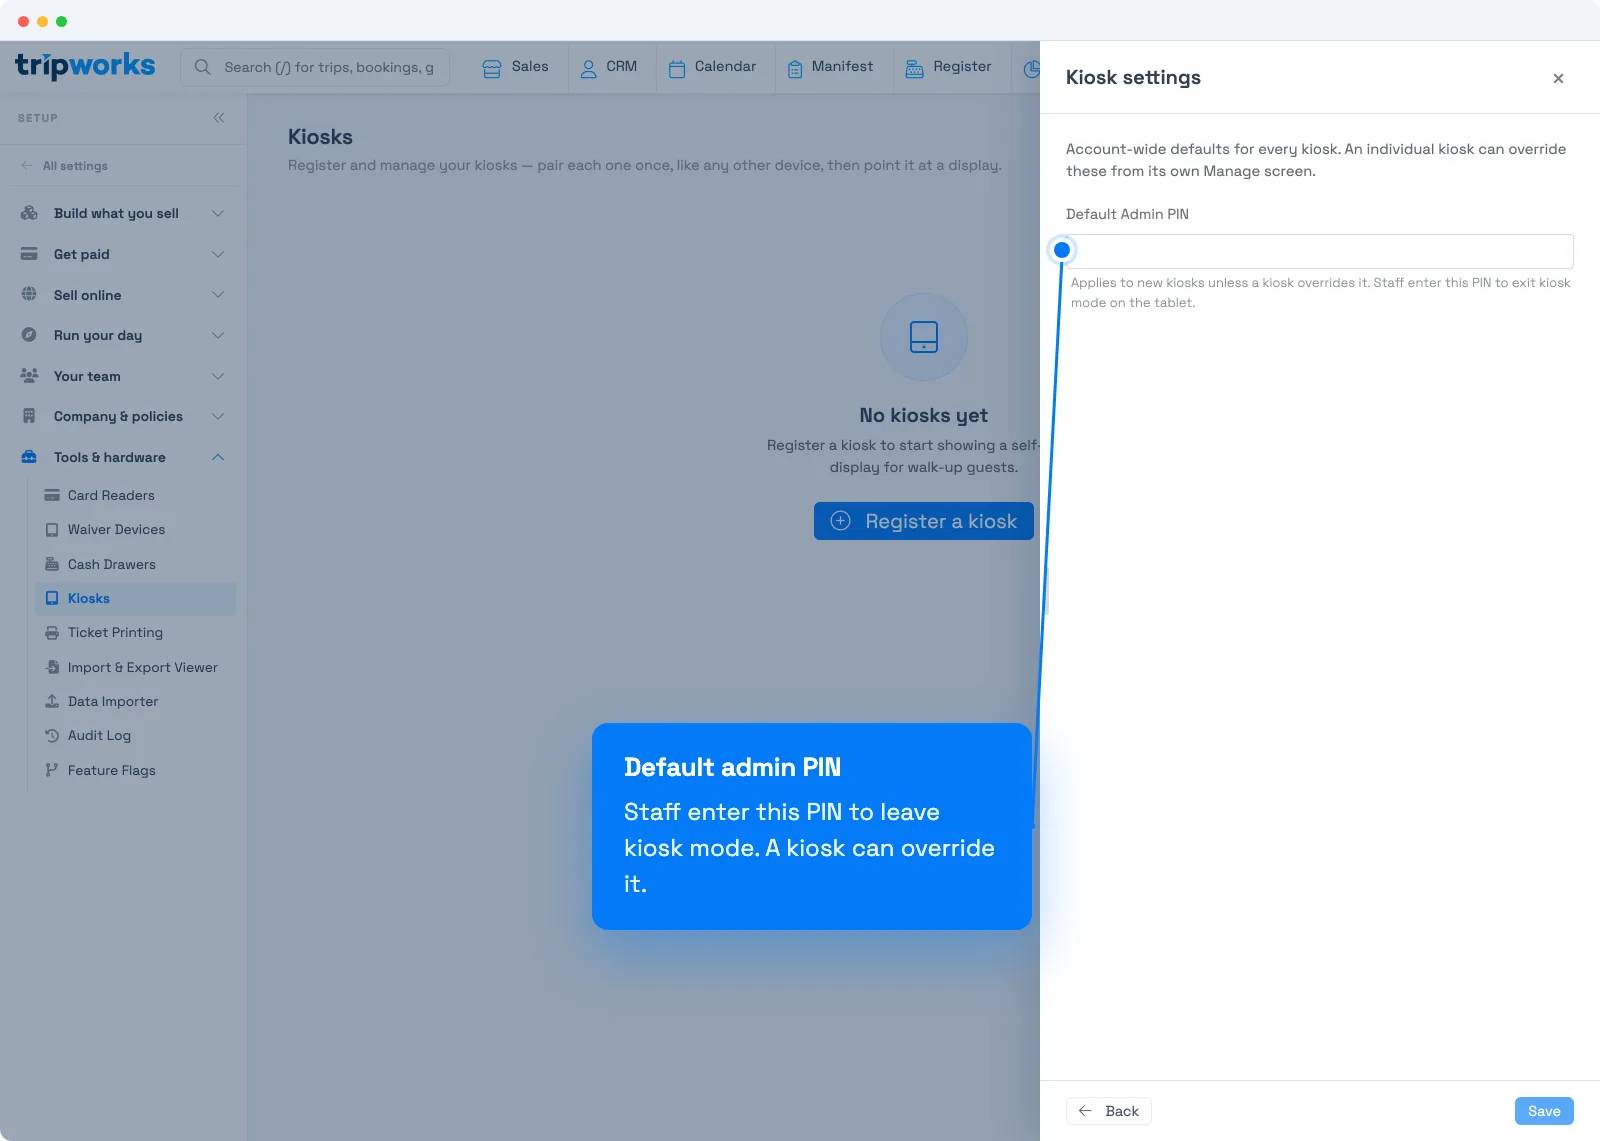The width and height of the screenshot is (1600, 1141).
Task: Click the Audit Log history icon
Action: coord(52,735)
